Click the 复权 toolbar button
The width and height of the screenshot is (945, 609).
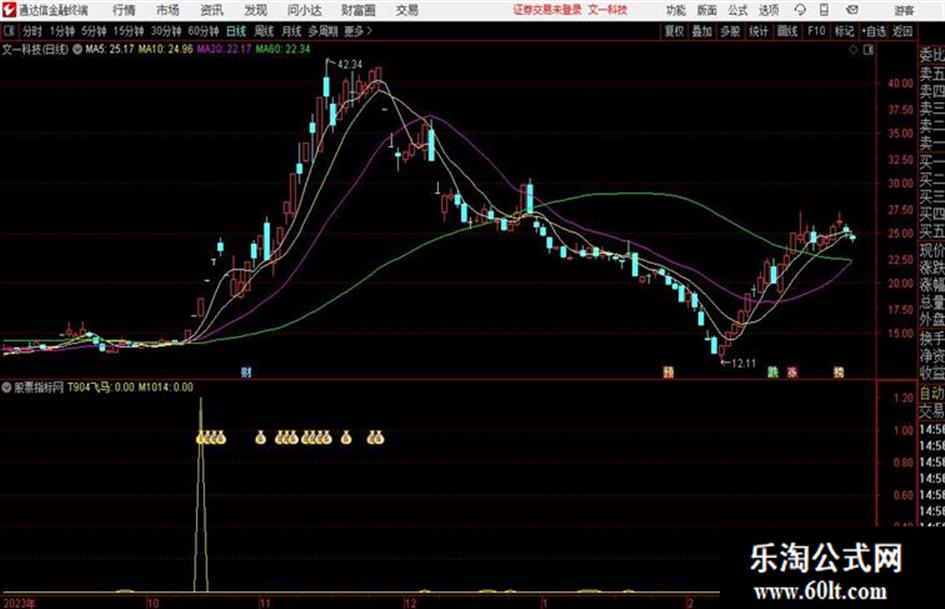tap(674, 31)
